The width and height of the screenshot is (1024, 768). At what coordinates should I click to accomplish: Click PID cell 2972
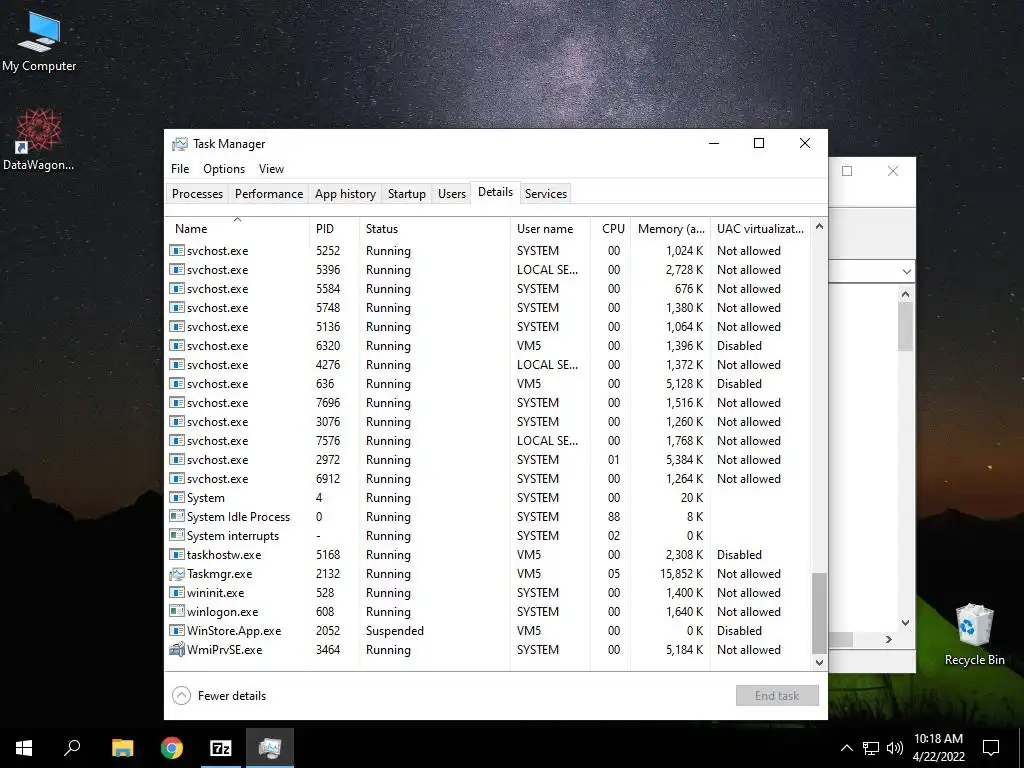[x=328, y=460]
